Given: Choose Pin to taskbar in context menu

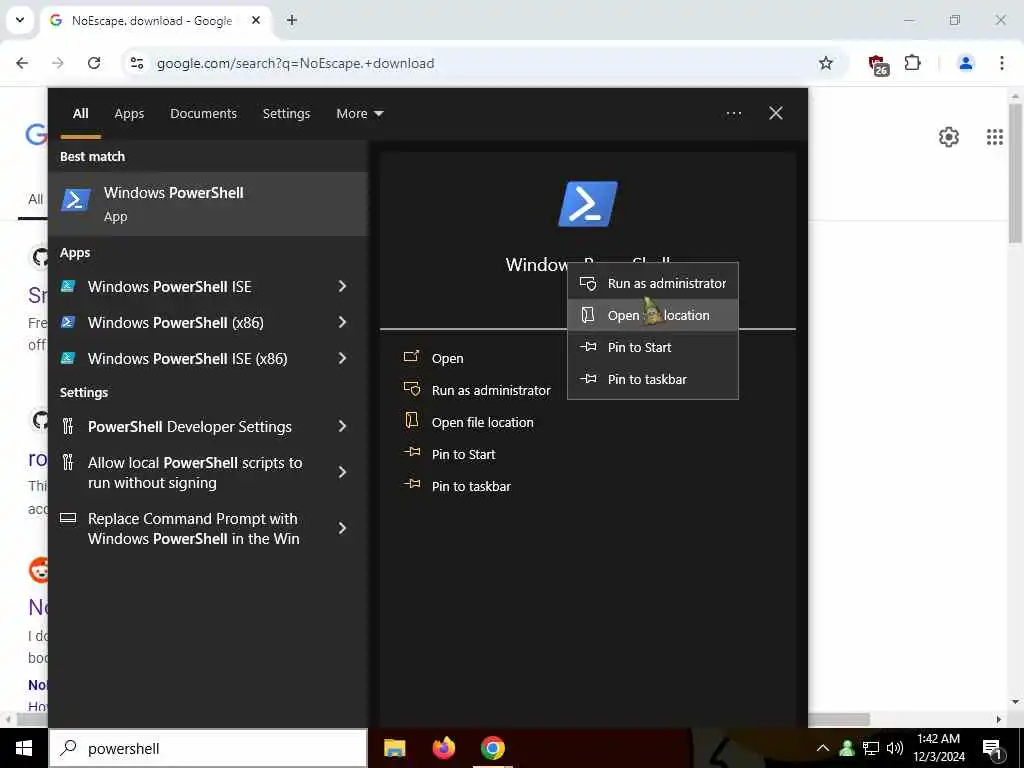Looking at the screenshot, I should click(x=653, y=379).
